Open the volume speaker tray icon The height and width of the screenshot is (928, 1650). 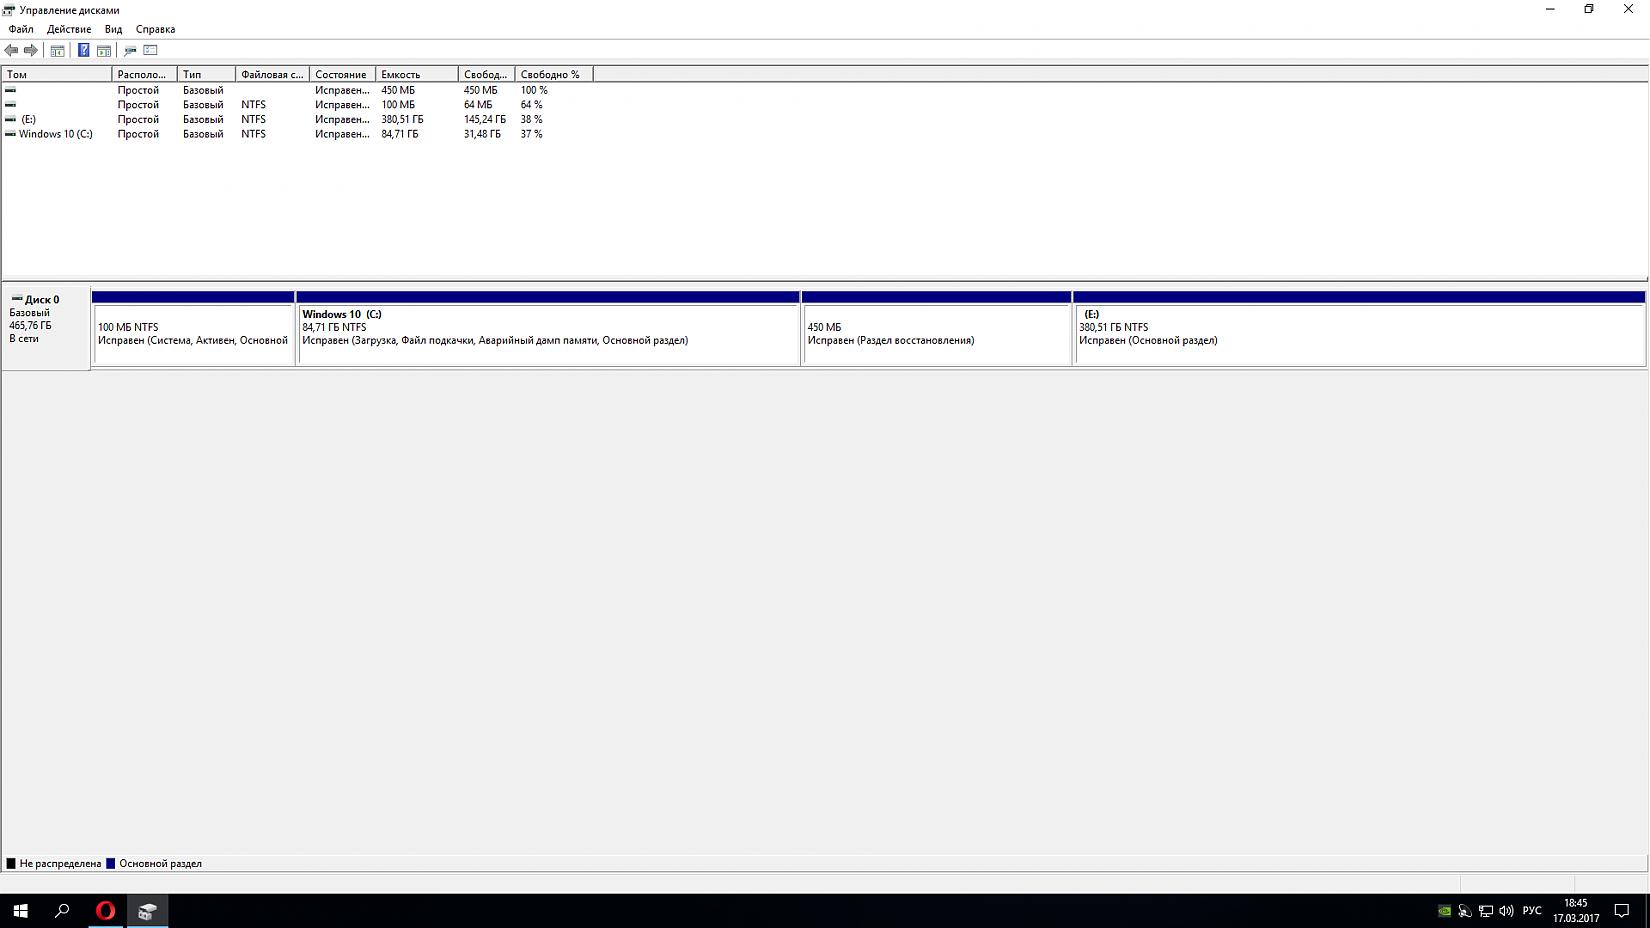(1506, 911)
